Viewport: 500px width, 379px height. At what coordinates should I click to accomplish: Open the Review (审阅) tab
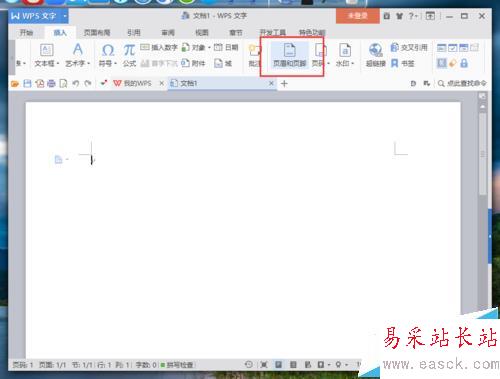(x=168, y=33)
